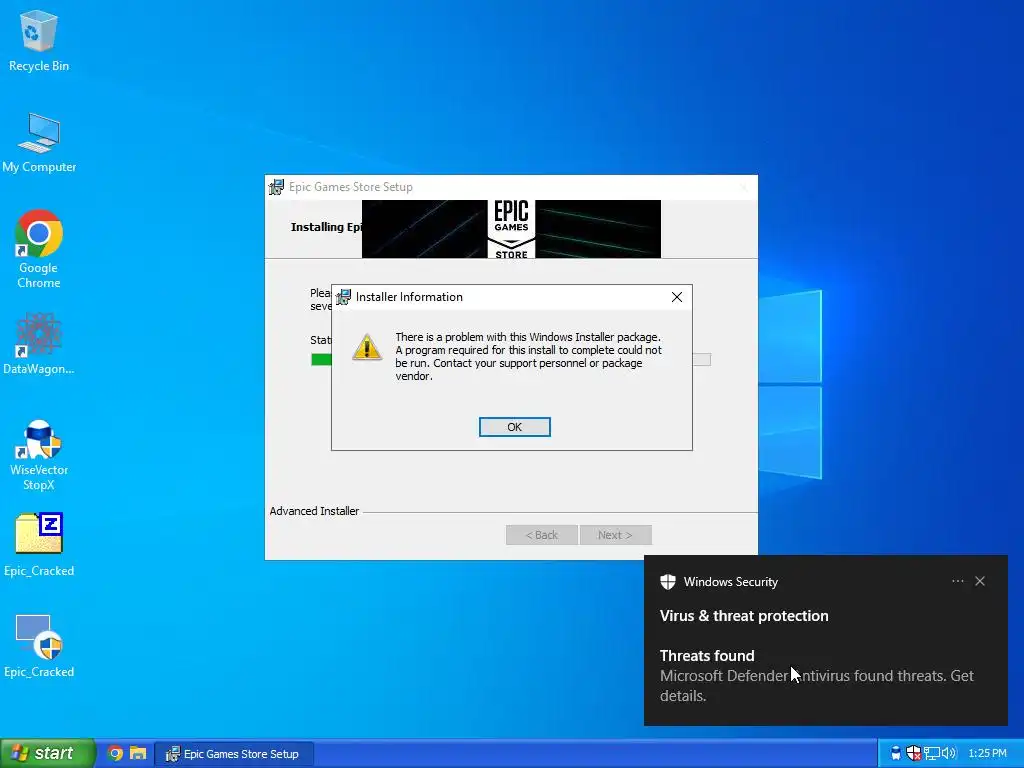Screen dimensions: 1024x768
Task: Open the Start menu
Action: click(x=48, y=753)
